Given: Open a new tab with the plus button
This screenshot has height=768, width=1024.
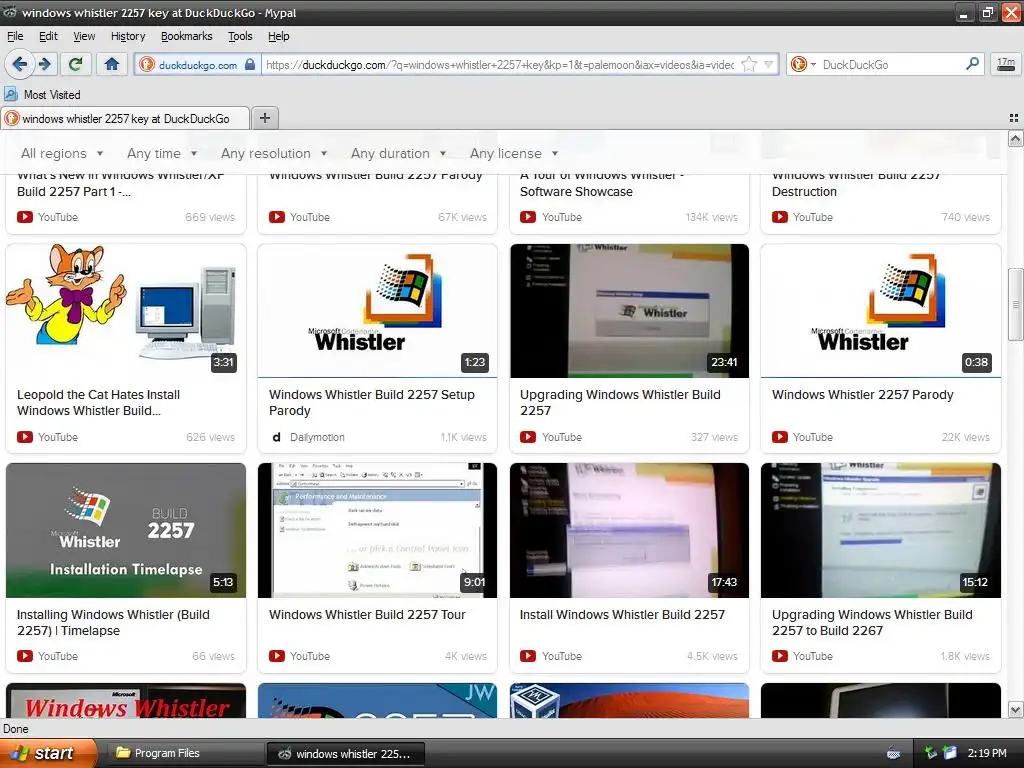Looking at the screenshot, I should pyautogui.click(x=264, y=118).
